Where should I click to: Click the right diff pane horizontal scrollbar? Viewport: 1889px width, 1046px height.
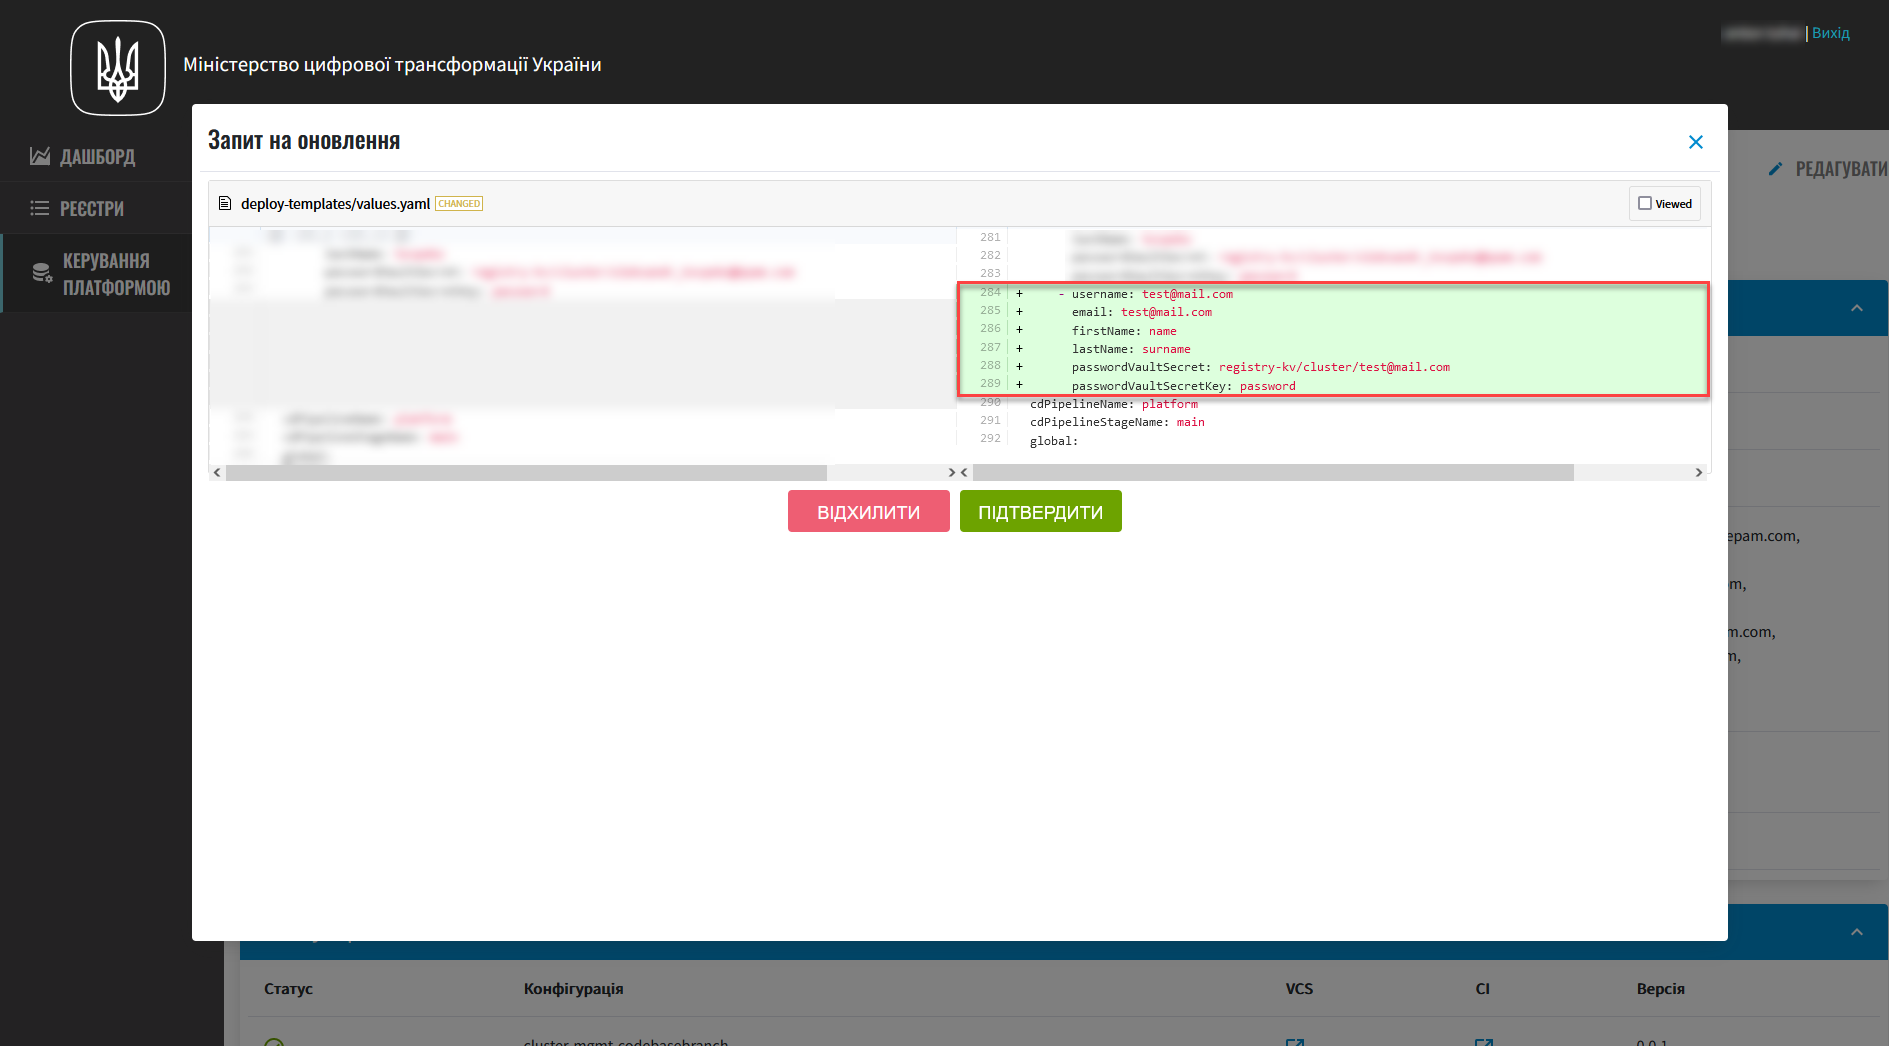1273,472
